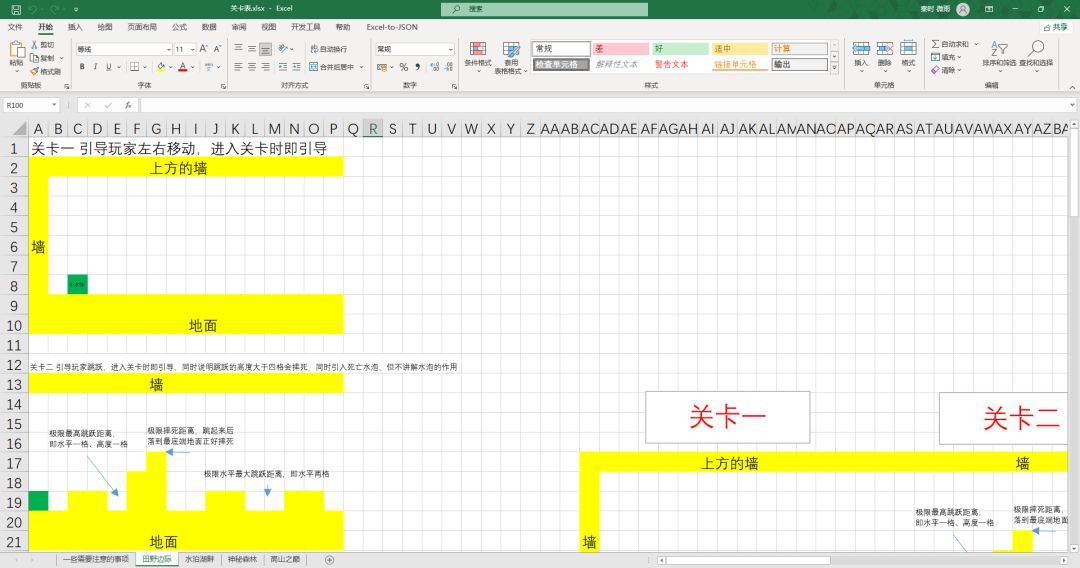1080x568 pixels.
Task: Add a new sheet with plus button
Action: point(329,560)
